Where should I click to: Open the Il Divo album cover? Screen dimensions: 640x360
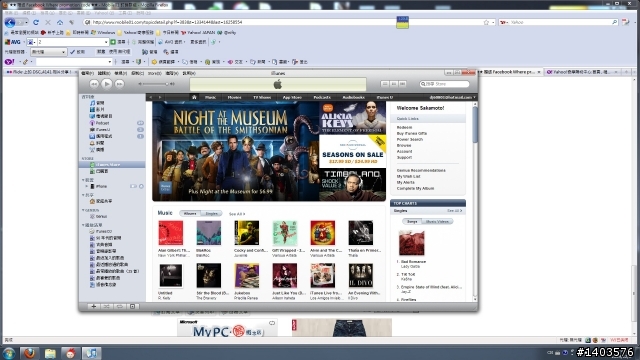pyautogui.click(x=360, y=276)
